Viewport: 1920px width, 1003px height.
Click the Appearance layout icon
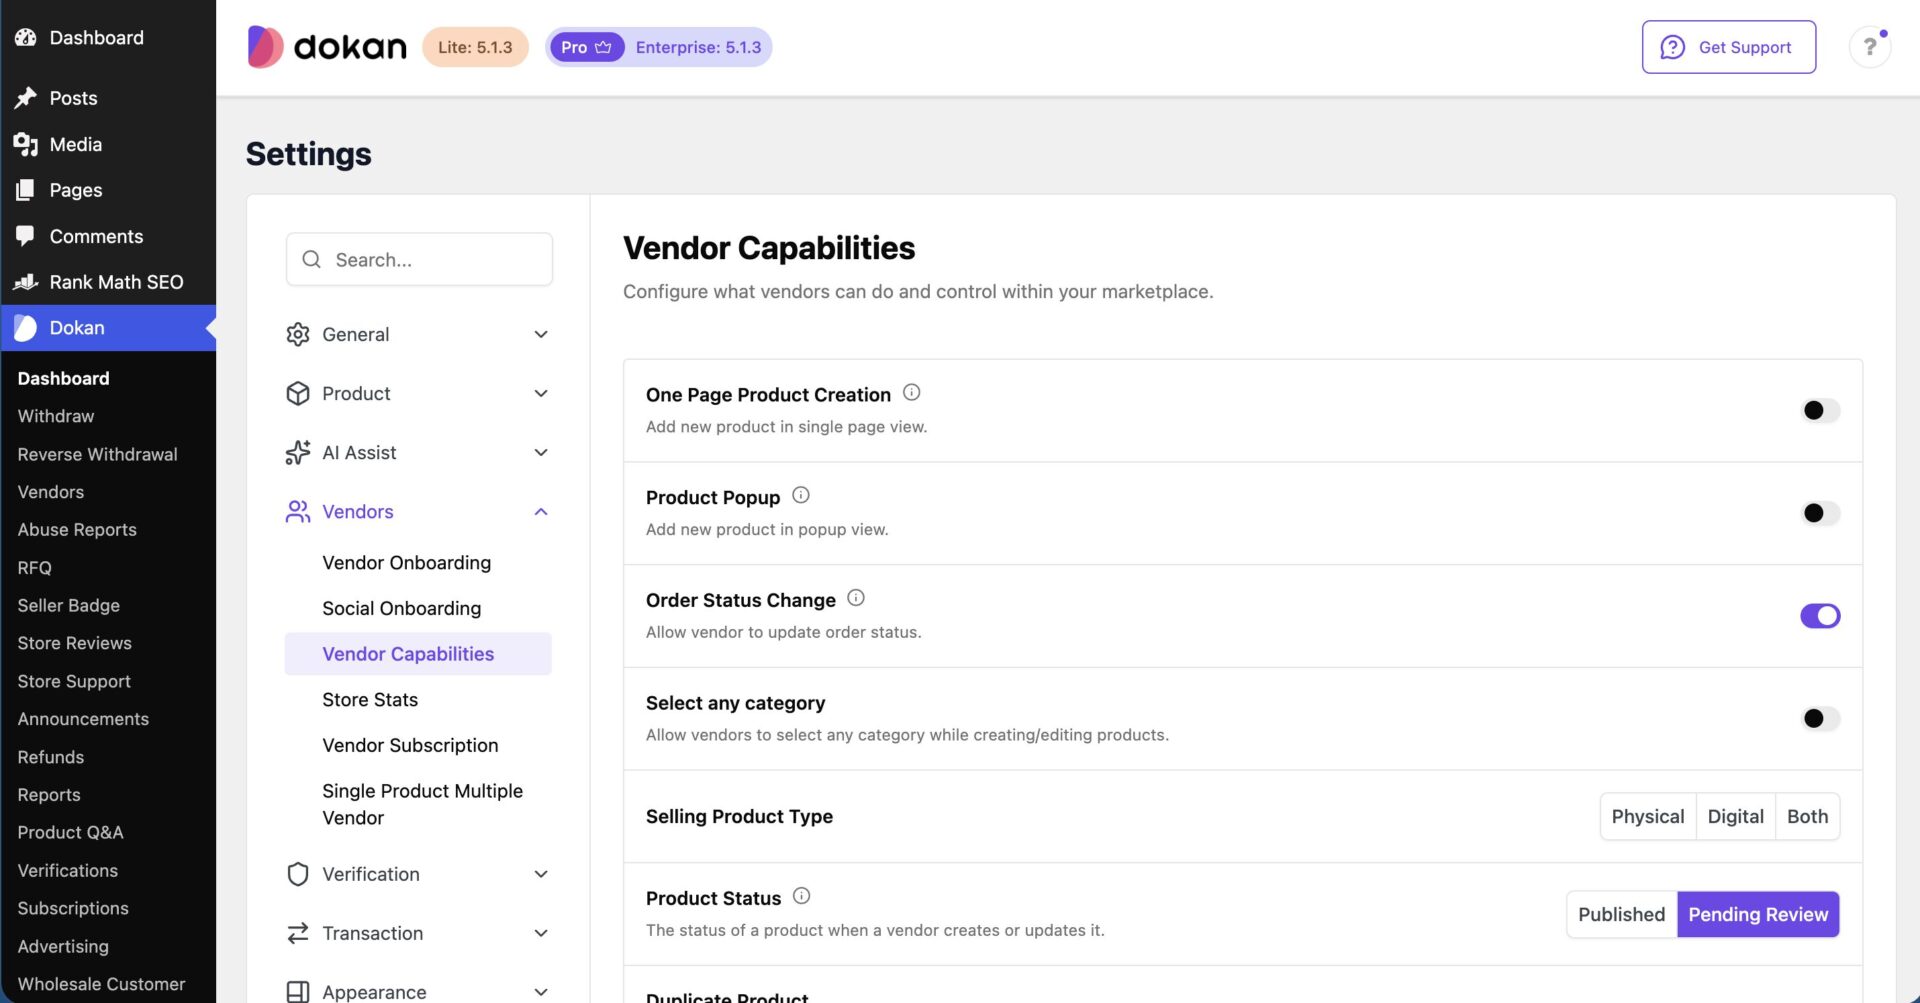tap(298, 991)
